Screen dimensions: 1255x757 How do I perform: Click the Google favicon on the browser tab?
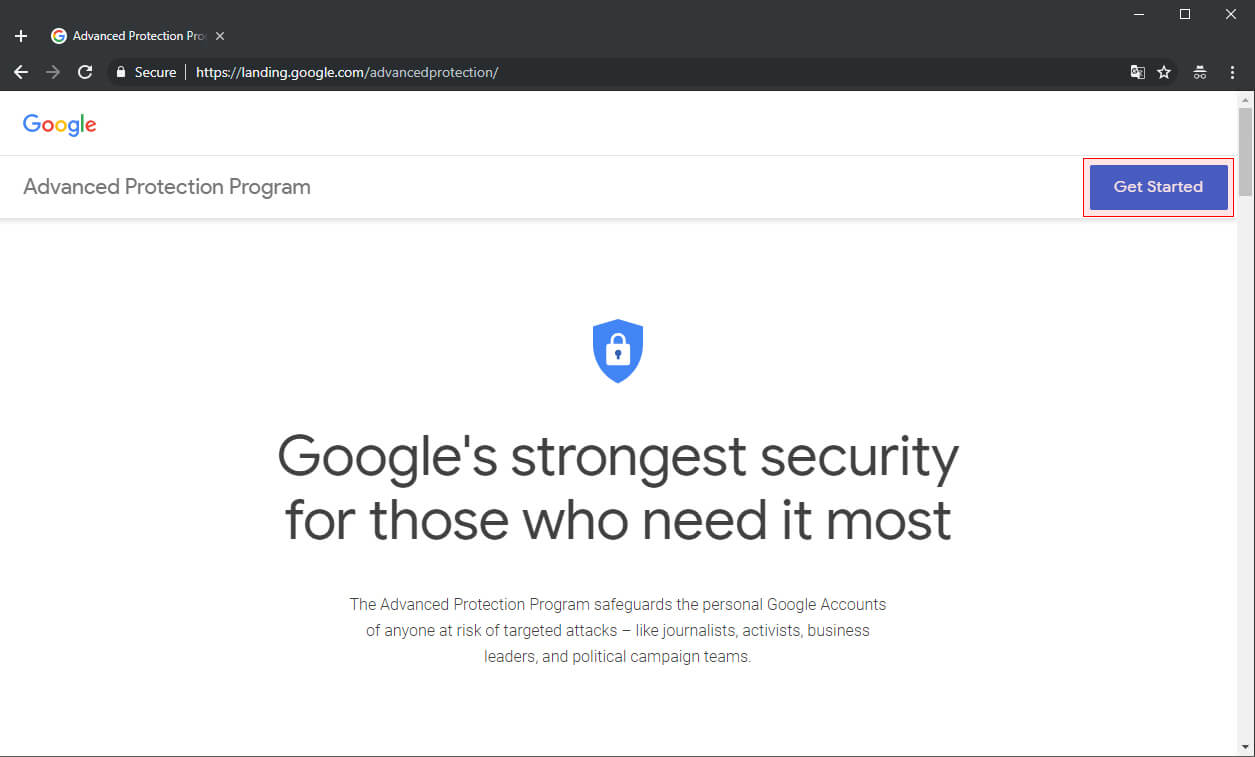pos(58,34)
